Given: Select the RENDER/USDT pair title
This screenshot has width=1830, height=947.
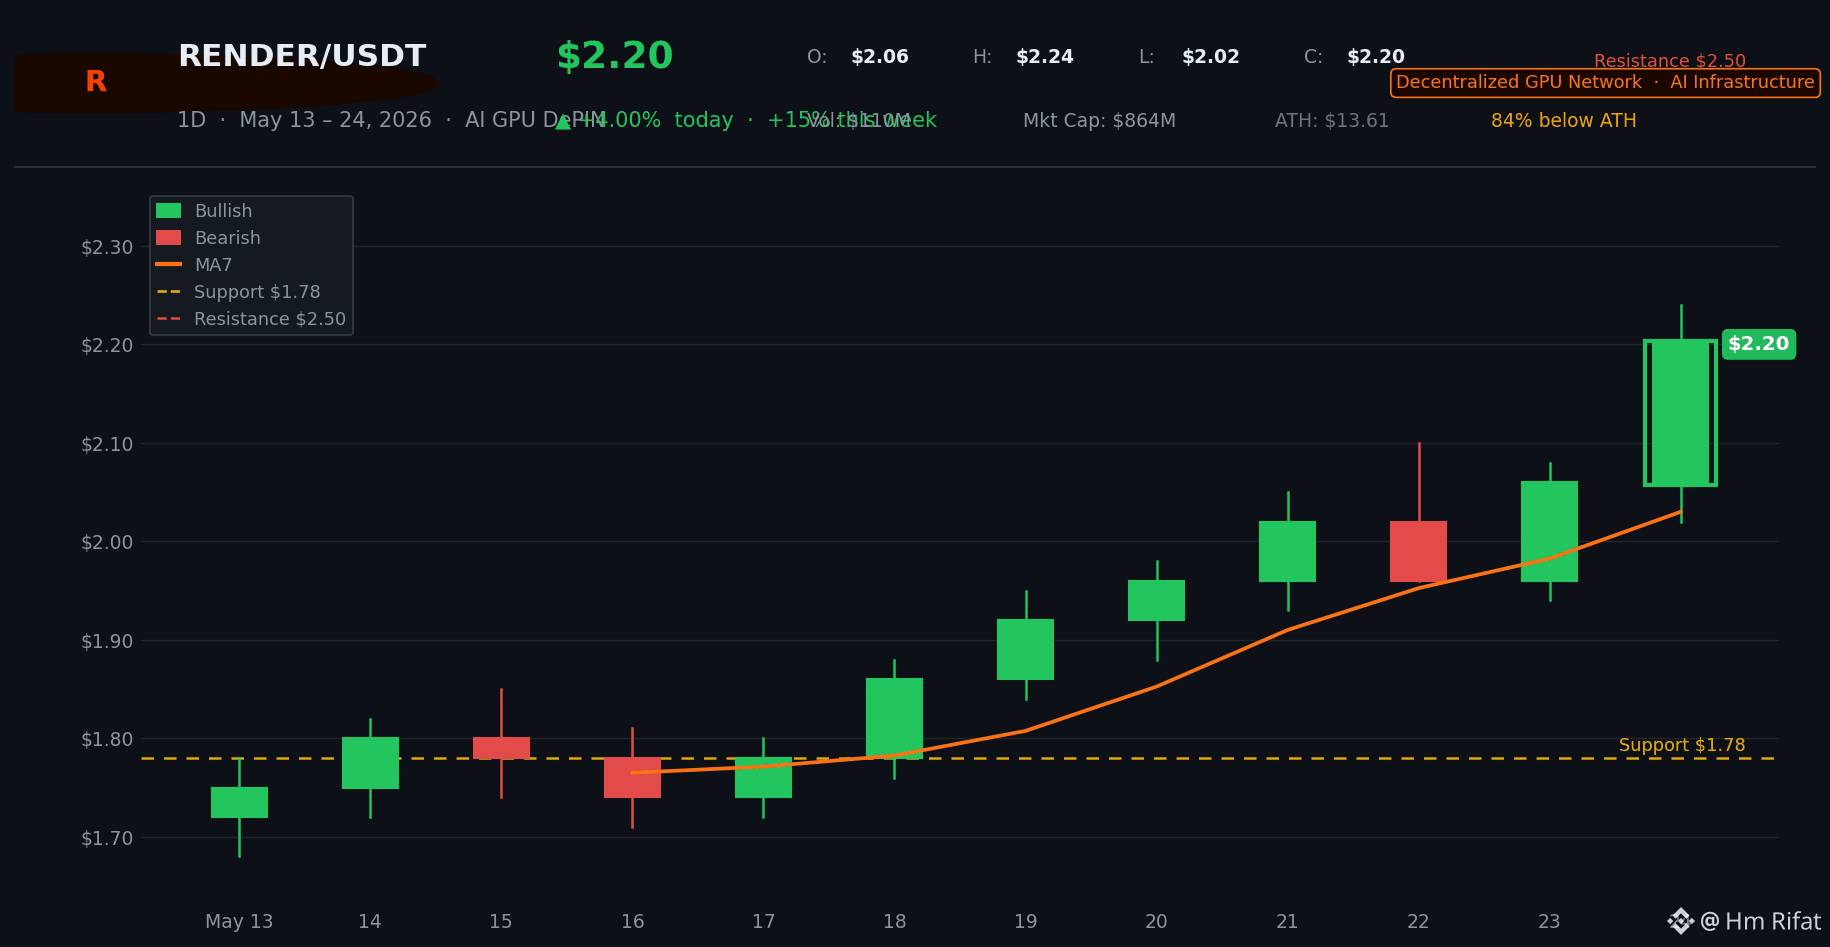Looking at the screenshot, I should tap(302, 56).
